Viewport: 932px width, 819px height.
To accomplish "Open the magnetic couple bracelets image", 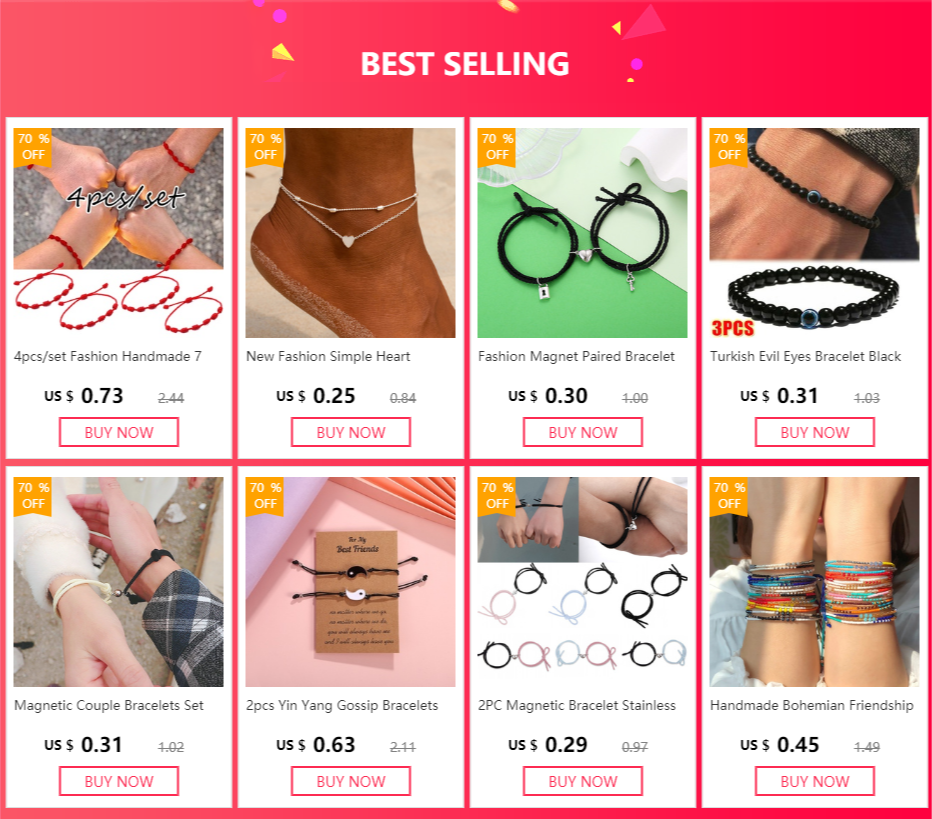I will tap(118, 582).
